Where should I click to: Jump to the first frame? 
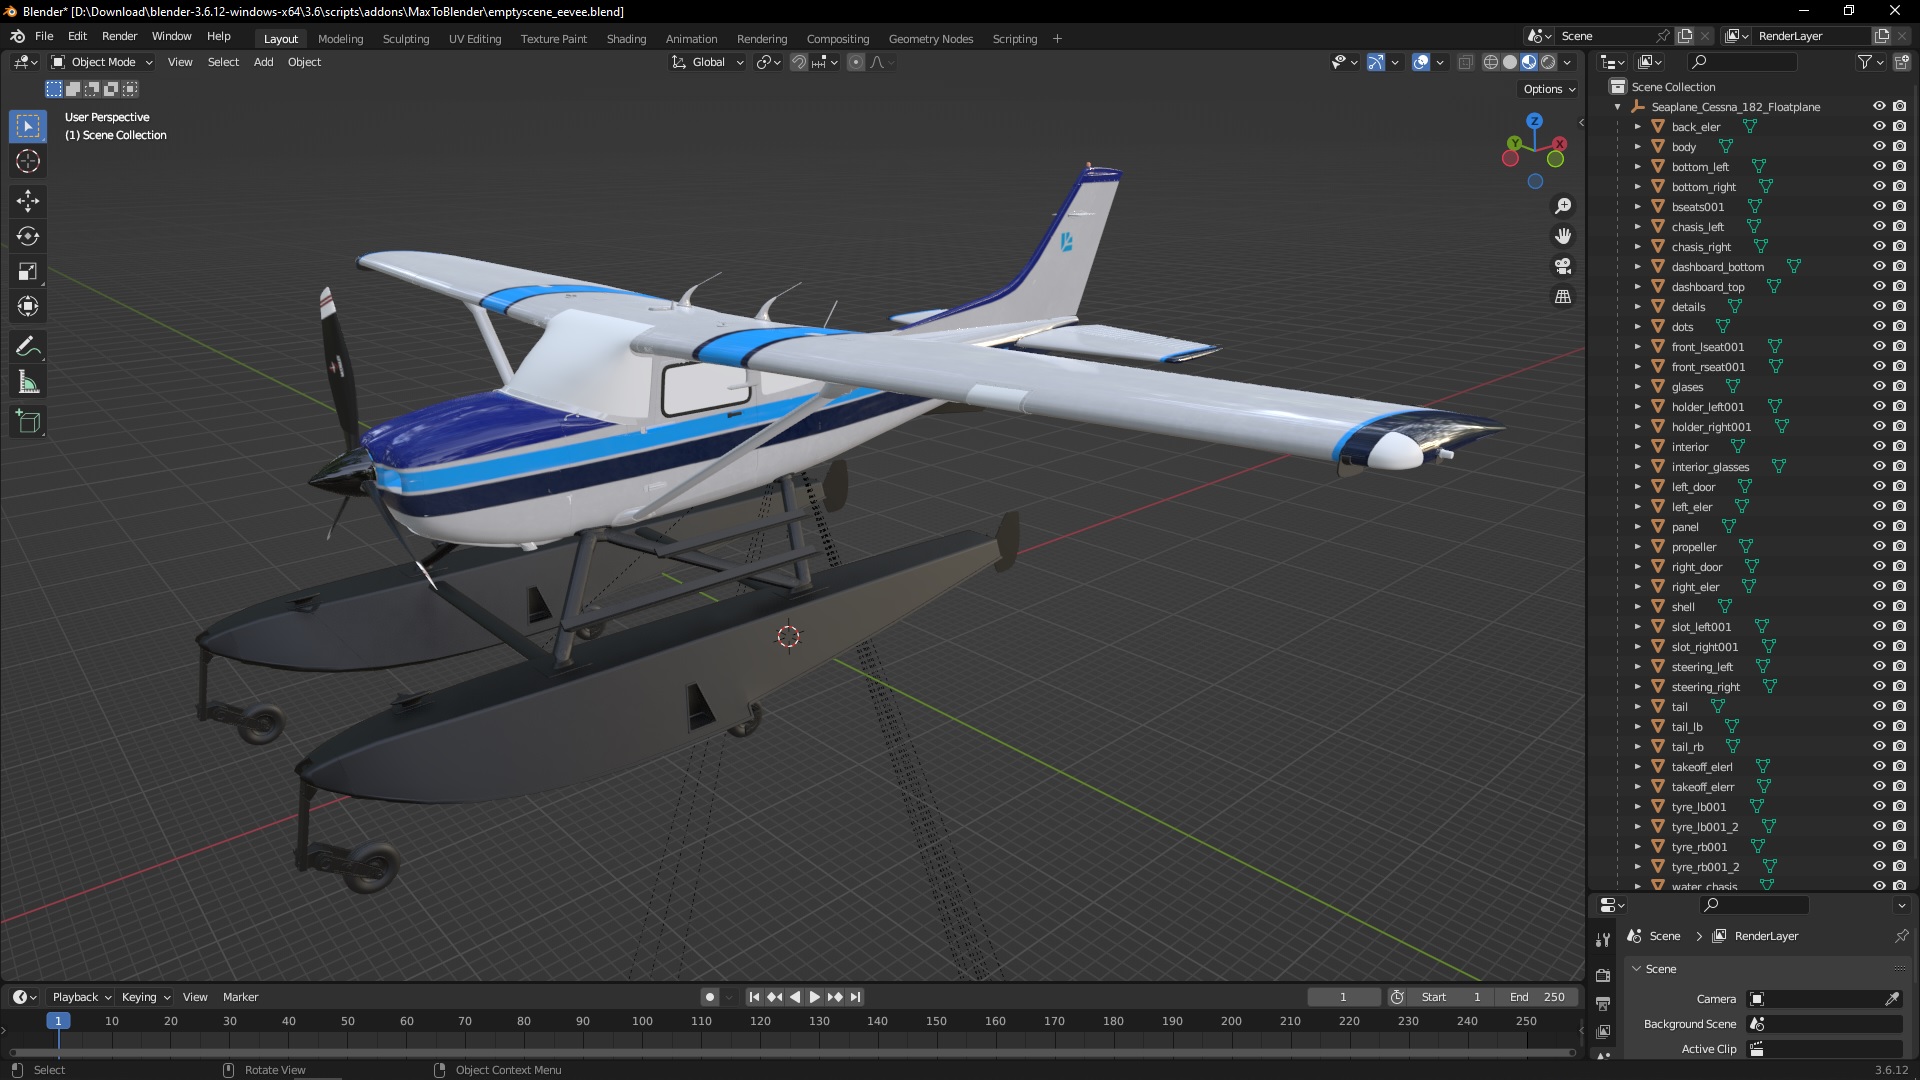tap(754, 997)
